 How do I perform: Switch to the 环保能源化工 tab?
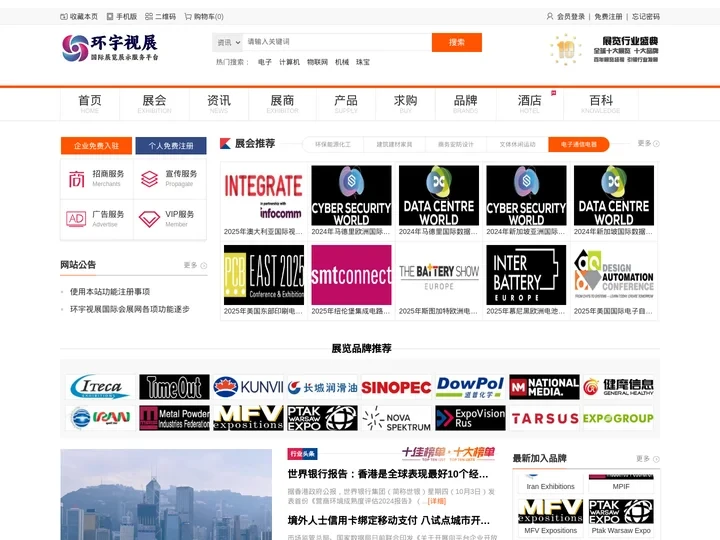tap(333, 144)
